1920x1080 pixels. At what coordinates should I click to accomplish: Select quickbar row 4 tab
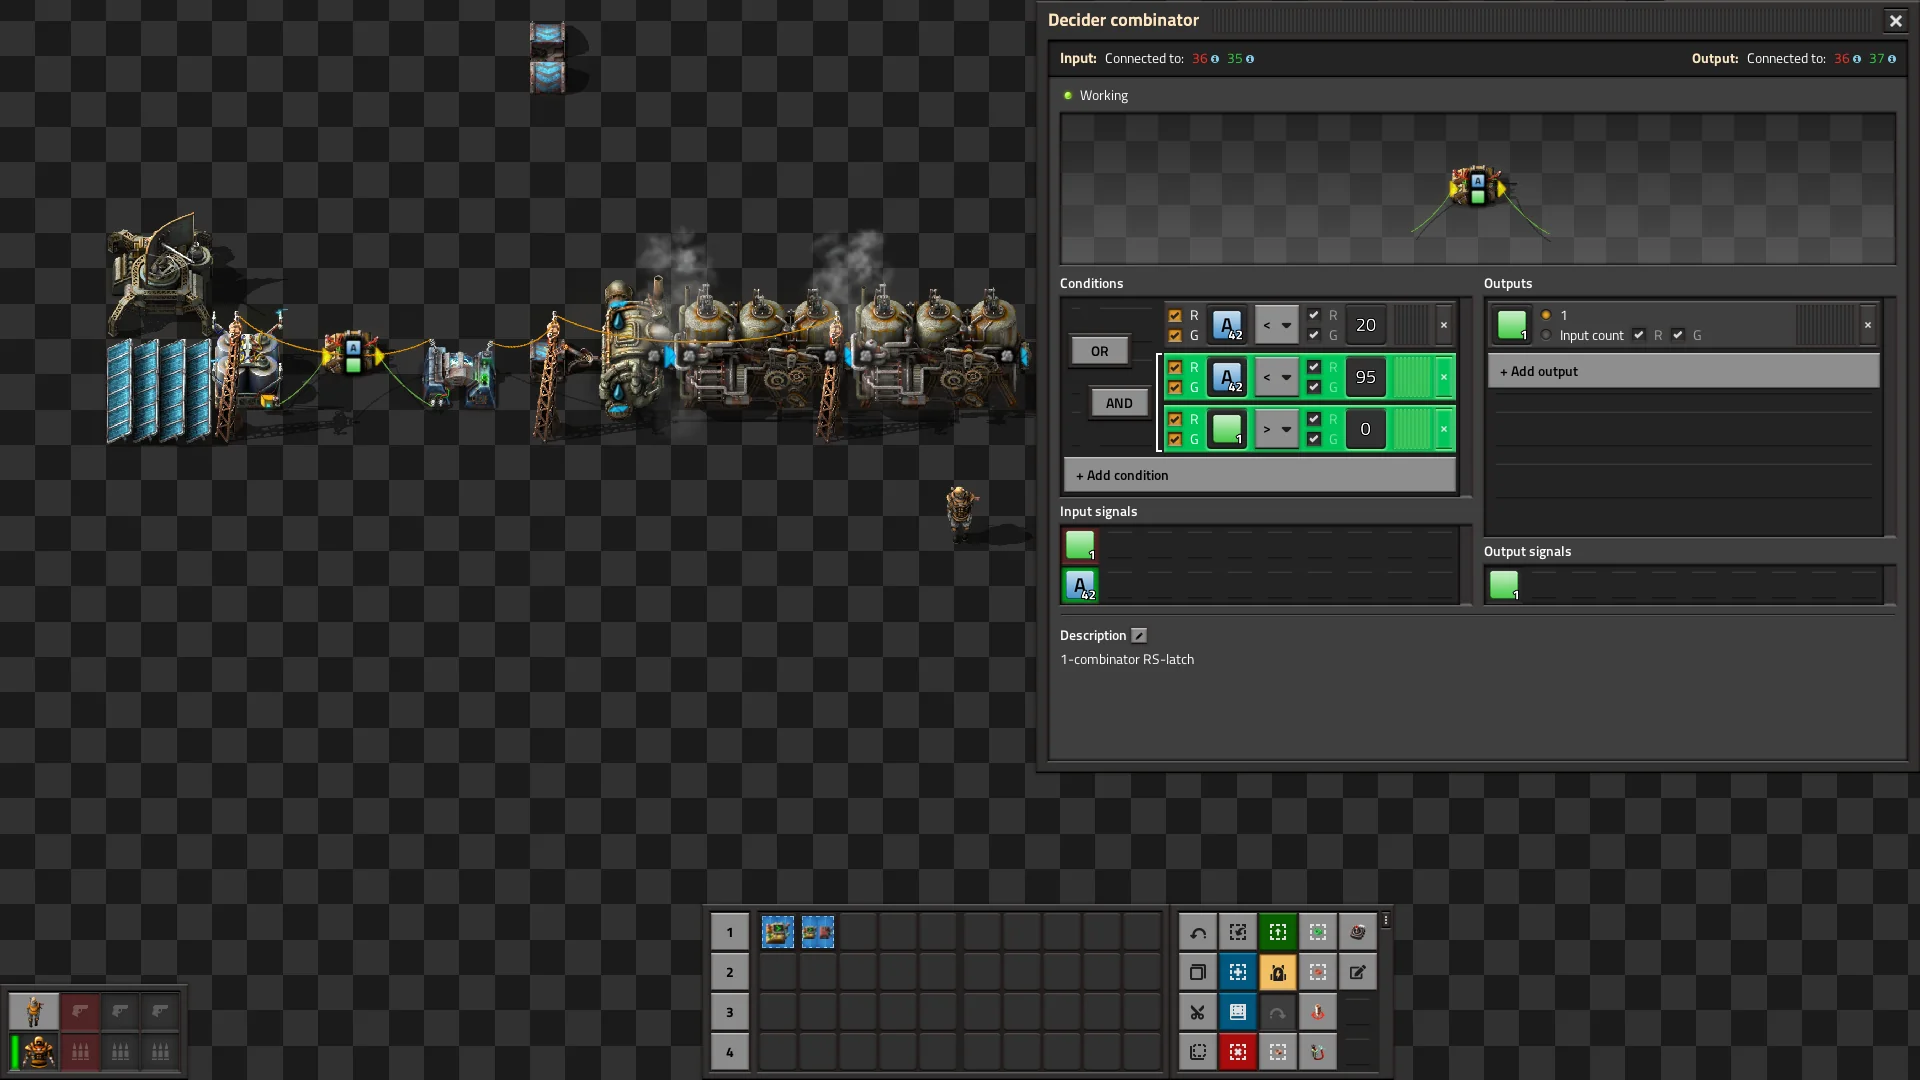[x=729, y=1052]
